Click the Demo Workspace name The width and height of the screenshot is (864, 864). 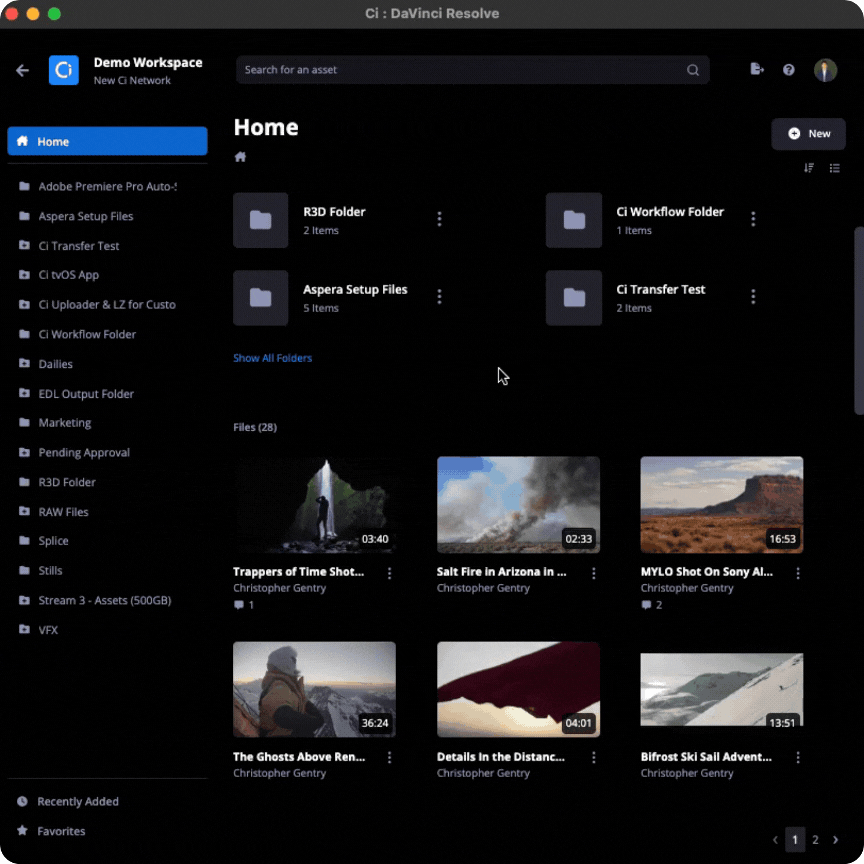click(148, 63)
